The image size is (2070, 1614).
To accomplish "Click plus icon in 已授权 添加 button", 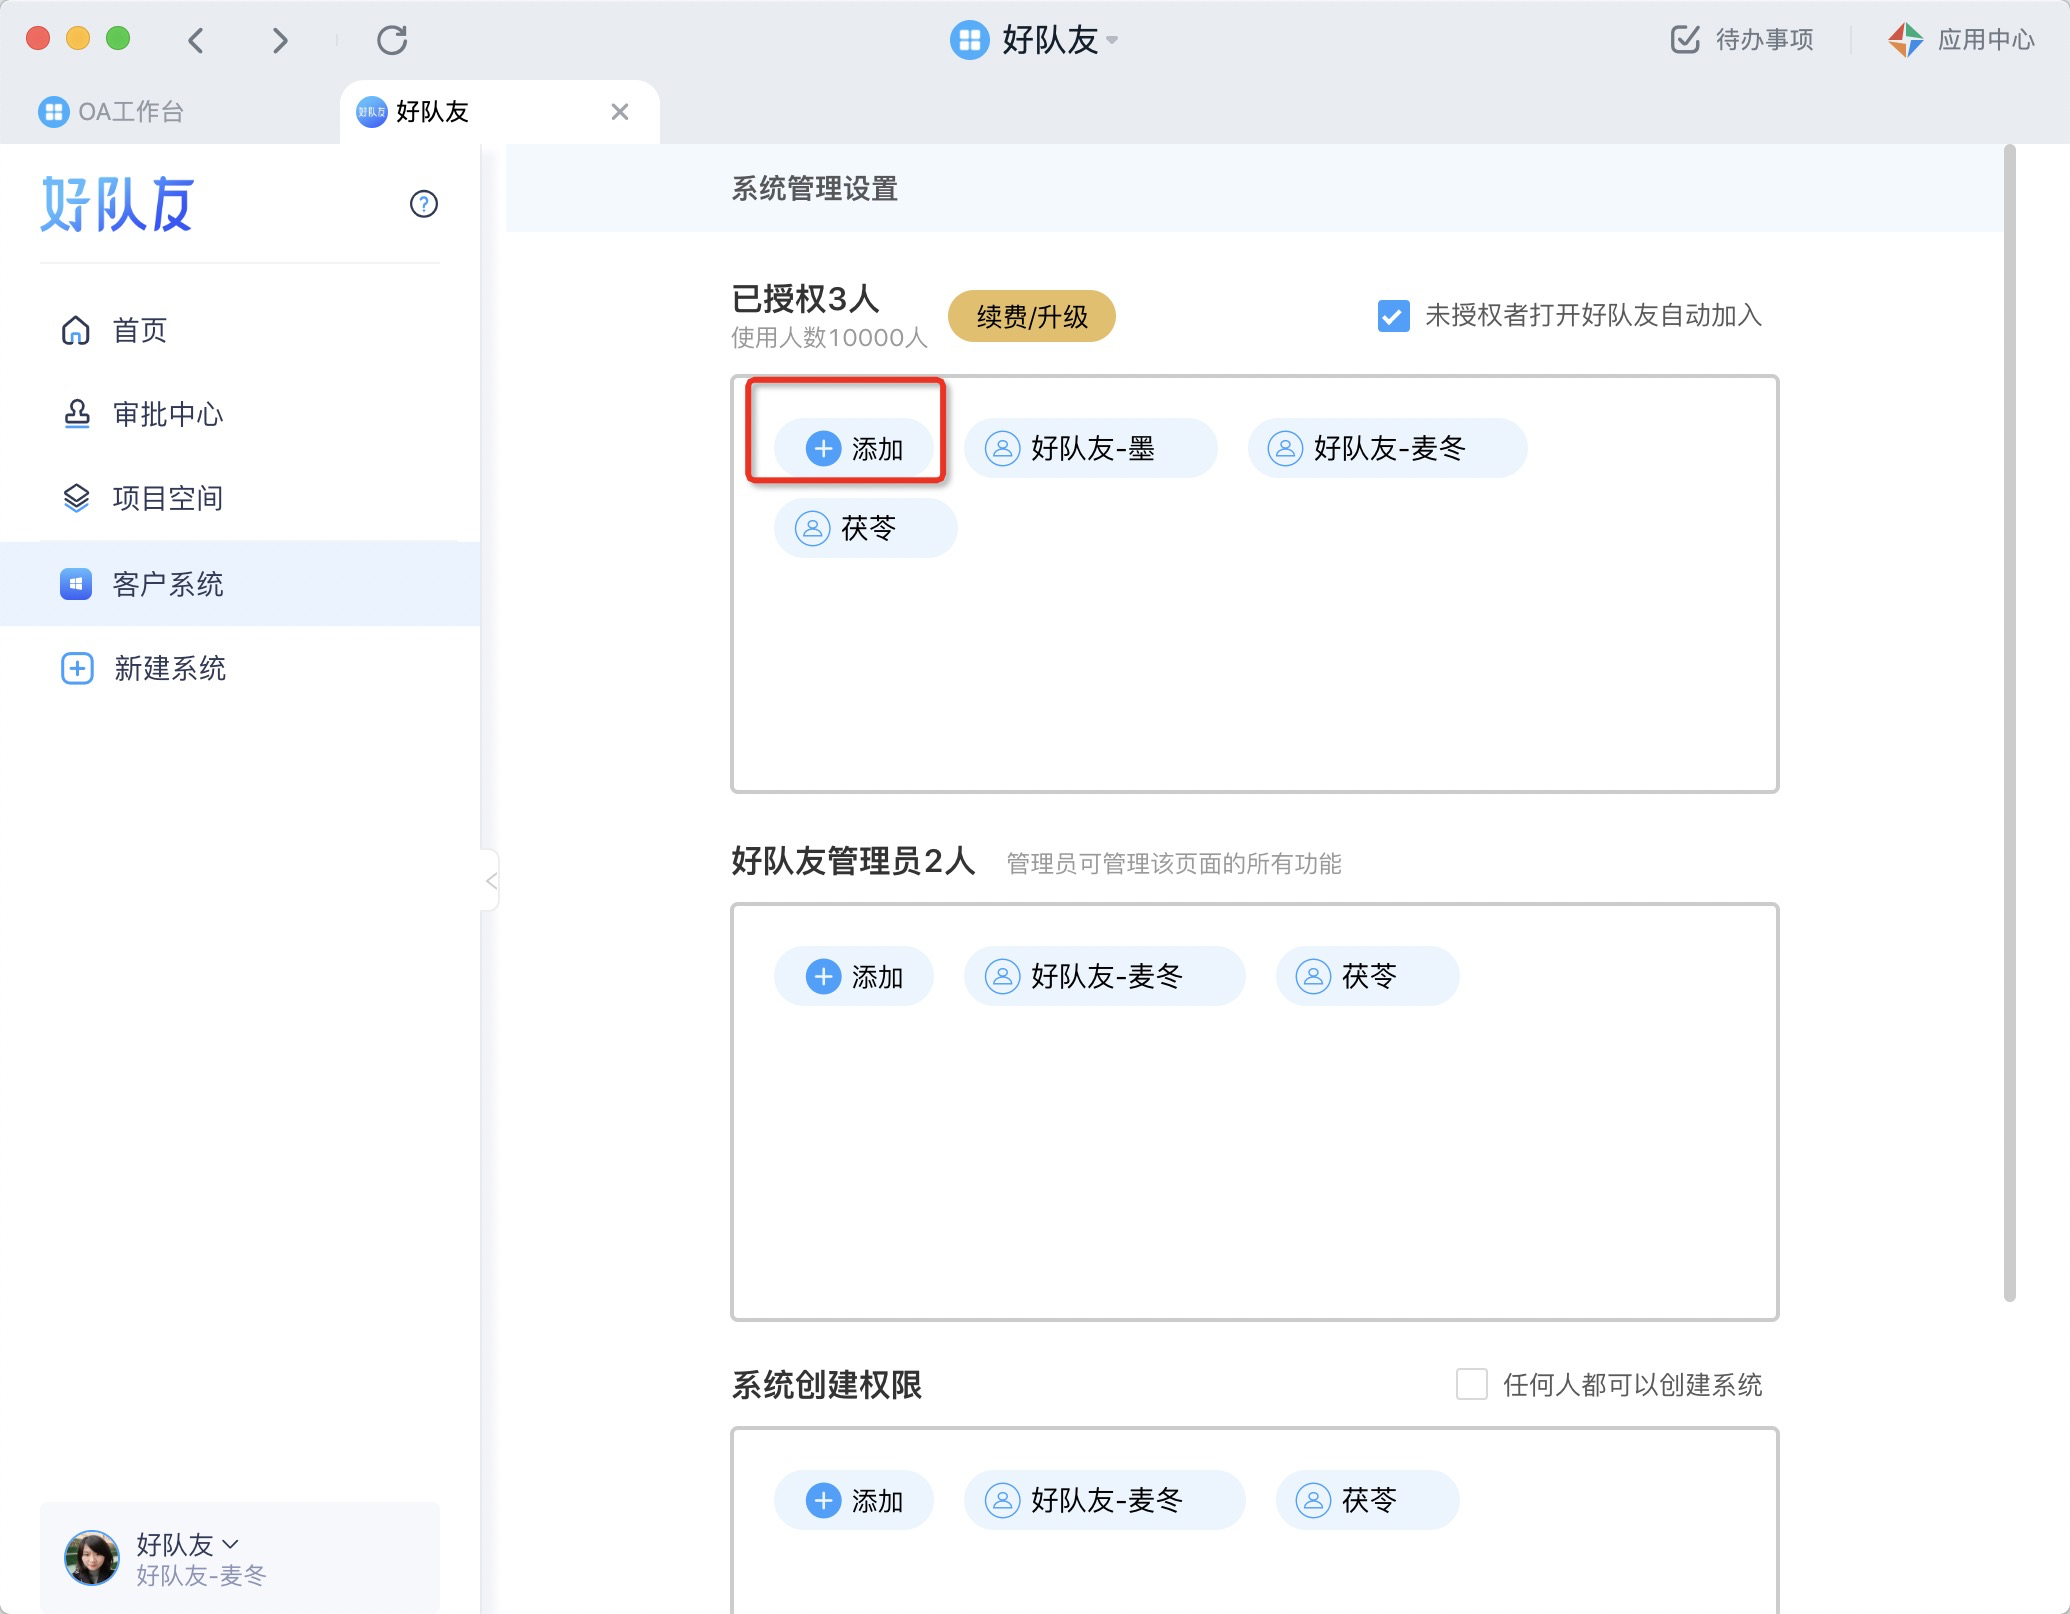I will pos(823,448).
